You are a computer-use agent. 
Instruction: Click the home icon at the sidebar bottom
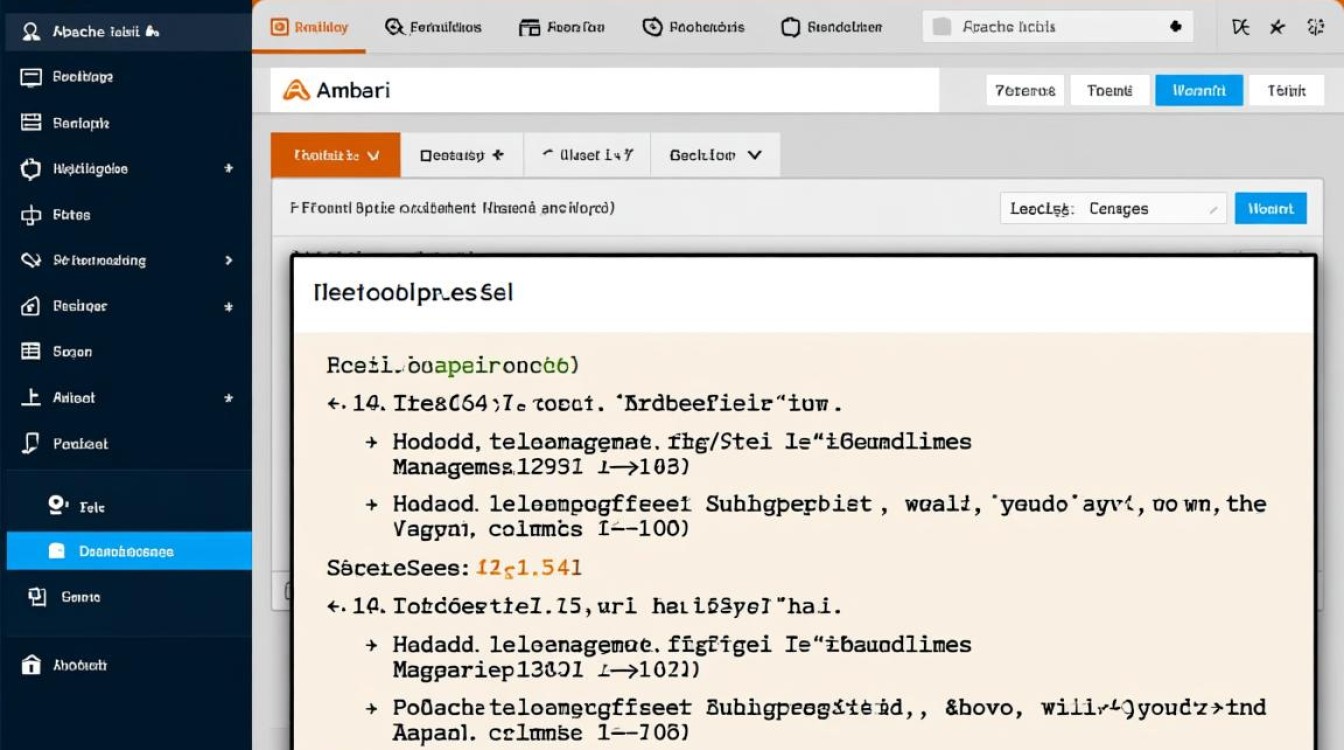[x=31, y=665]
